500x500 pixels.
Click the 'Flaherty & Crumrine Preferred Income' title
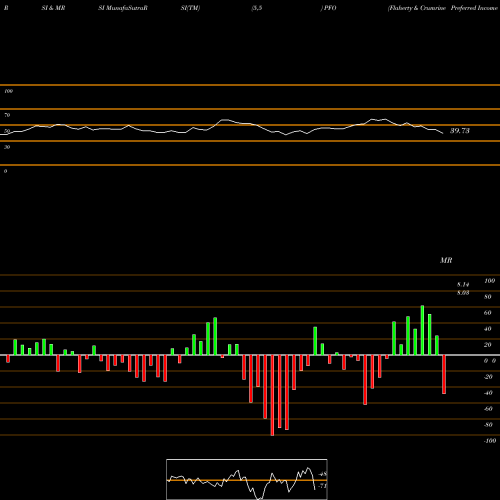443,8
